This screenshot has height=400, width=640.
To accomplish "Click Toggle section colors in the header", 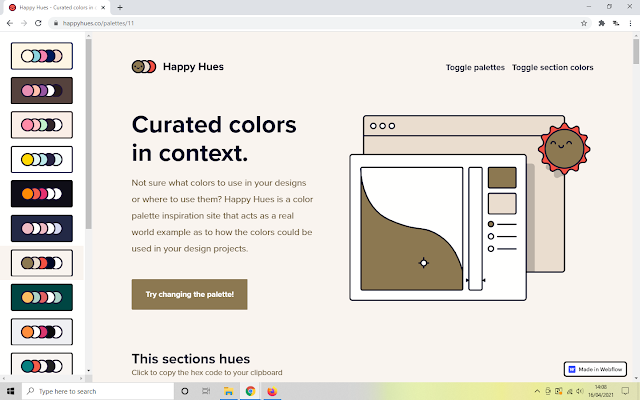I will [553, 67].
